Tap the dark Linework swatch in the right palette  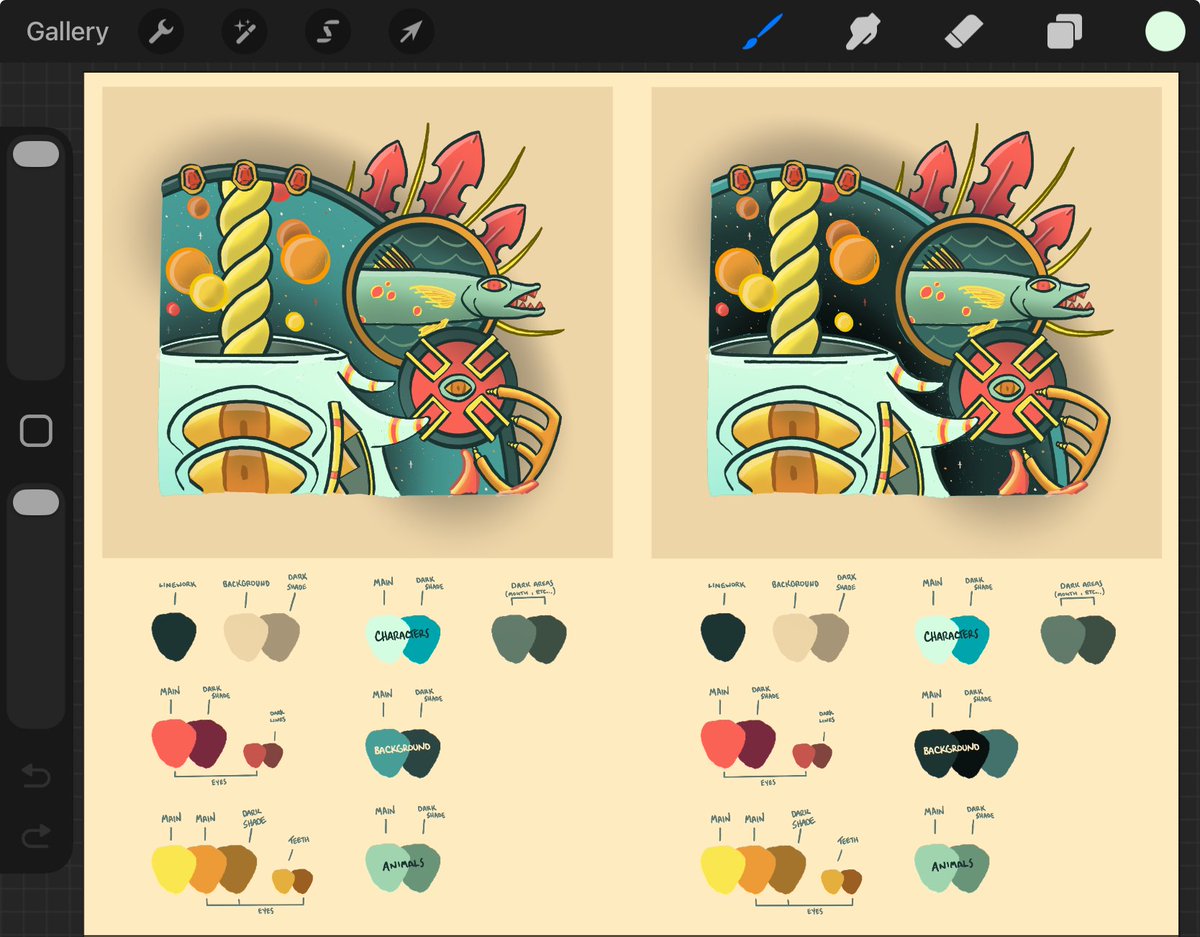(722, 637)
